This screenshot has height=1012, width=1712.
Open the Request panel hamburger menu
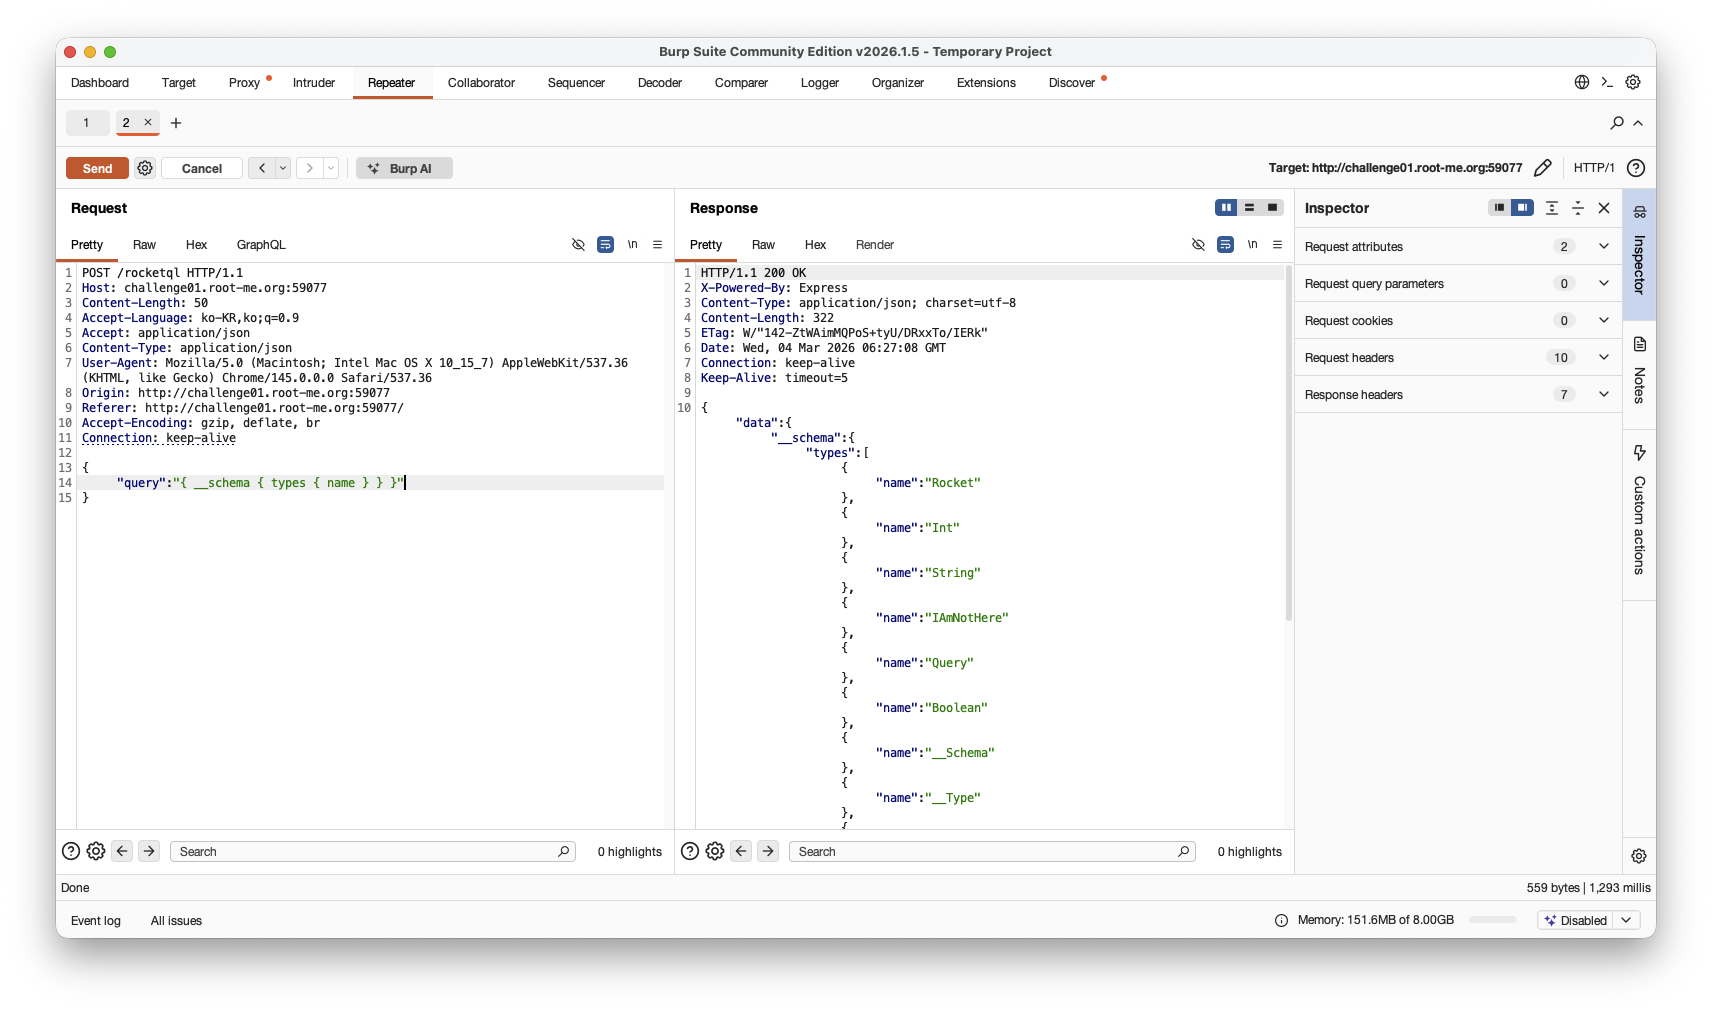pyautogui.click(x=657, y=244)
